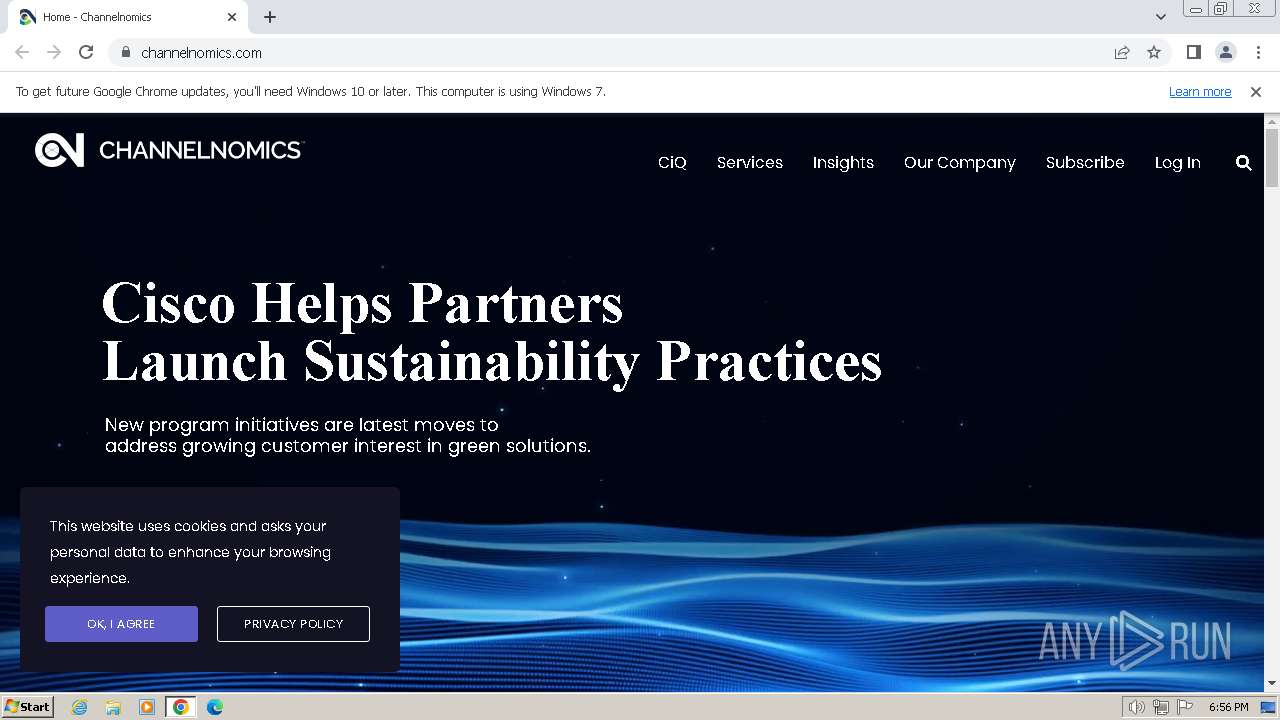This screenshot has width=1280, height=720.
Task: Open the Windows Start button
Action: point(27,707)
